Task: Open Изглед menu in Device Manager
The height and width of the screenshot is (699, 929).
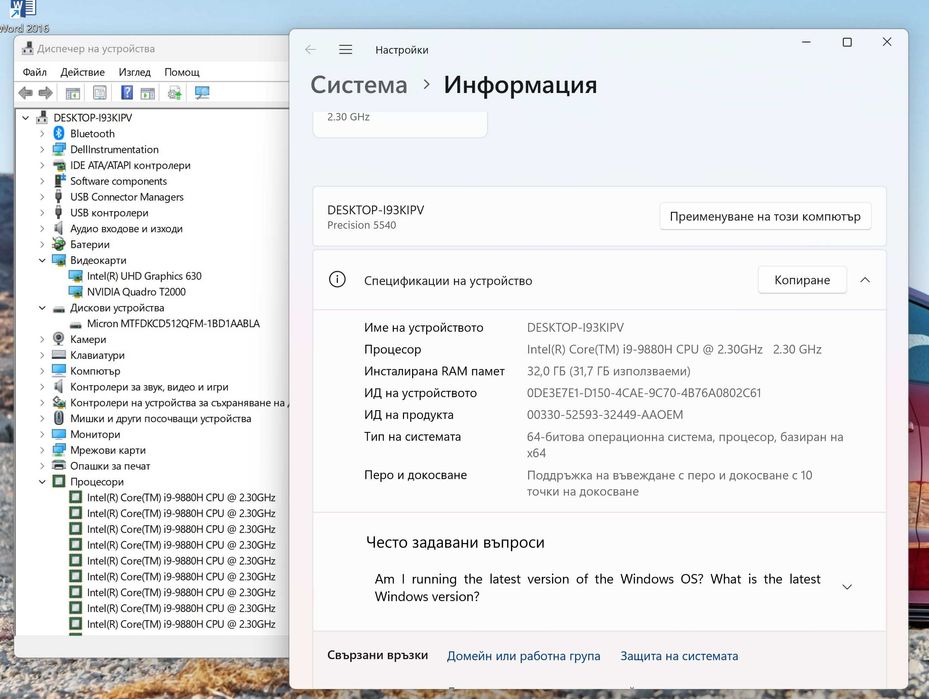Action: point(134,72)
